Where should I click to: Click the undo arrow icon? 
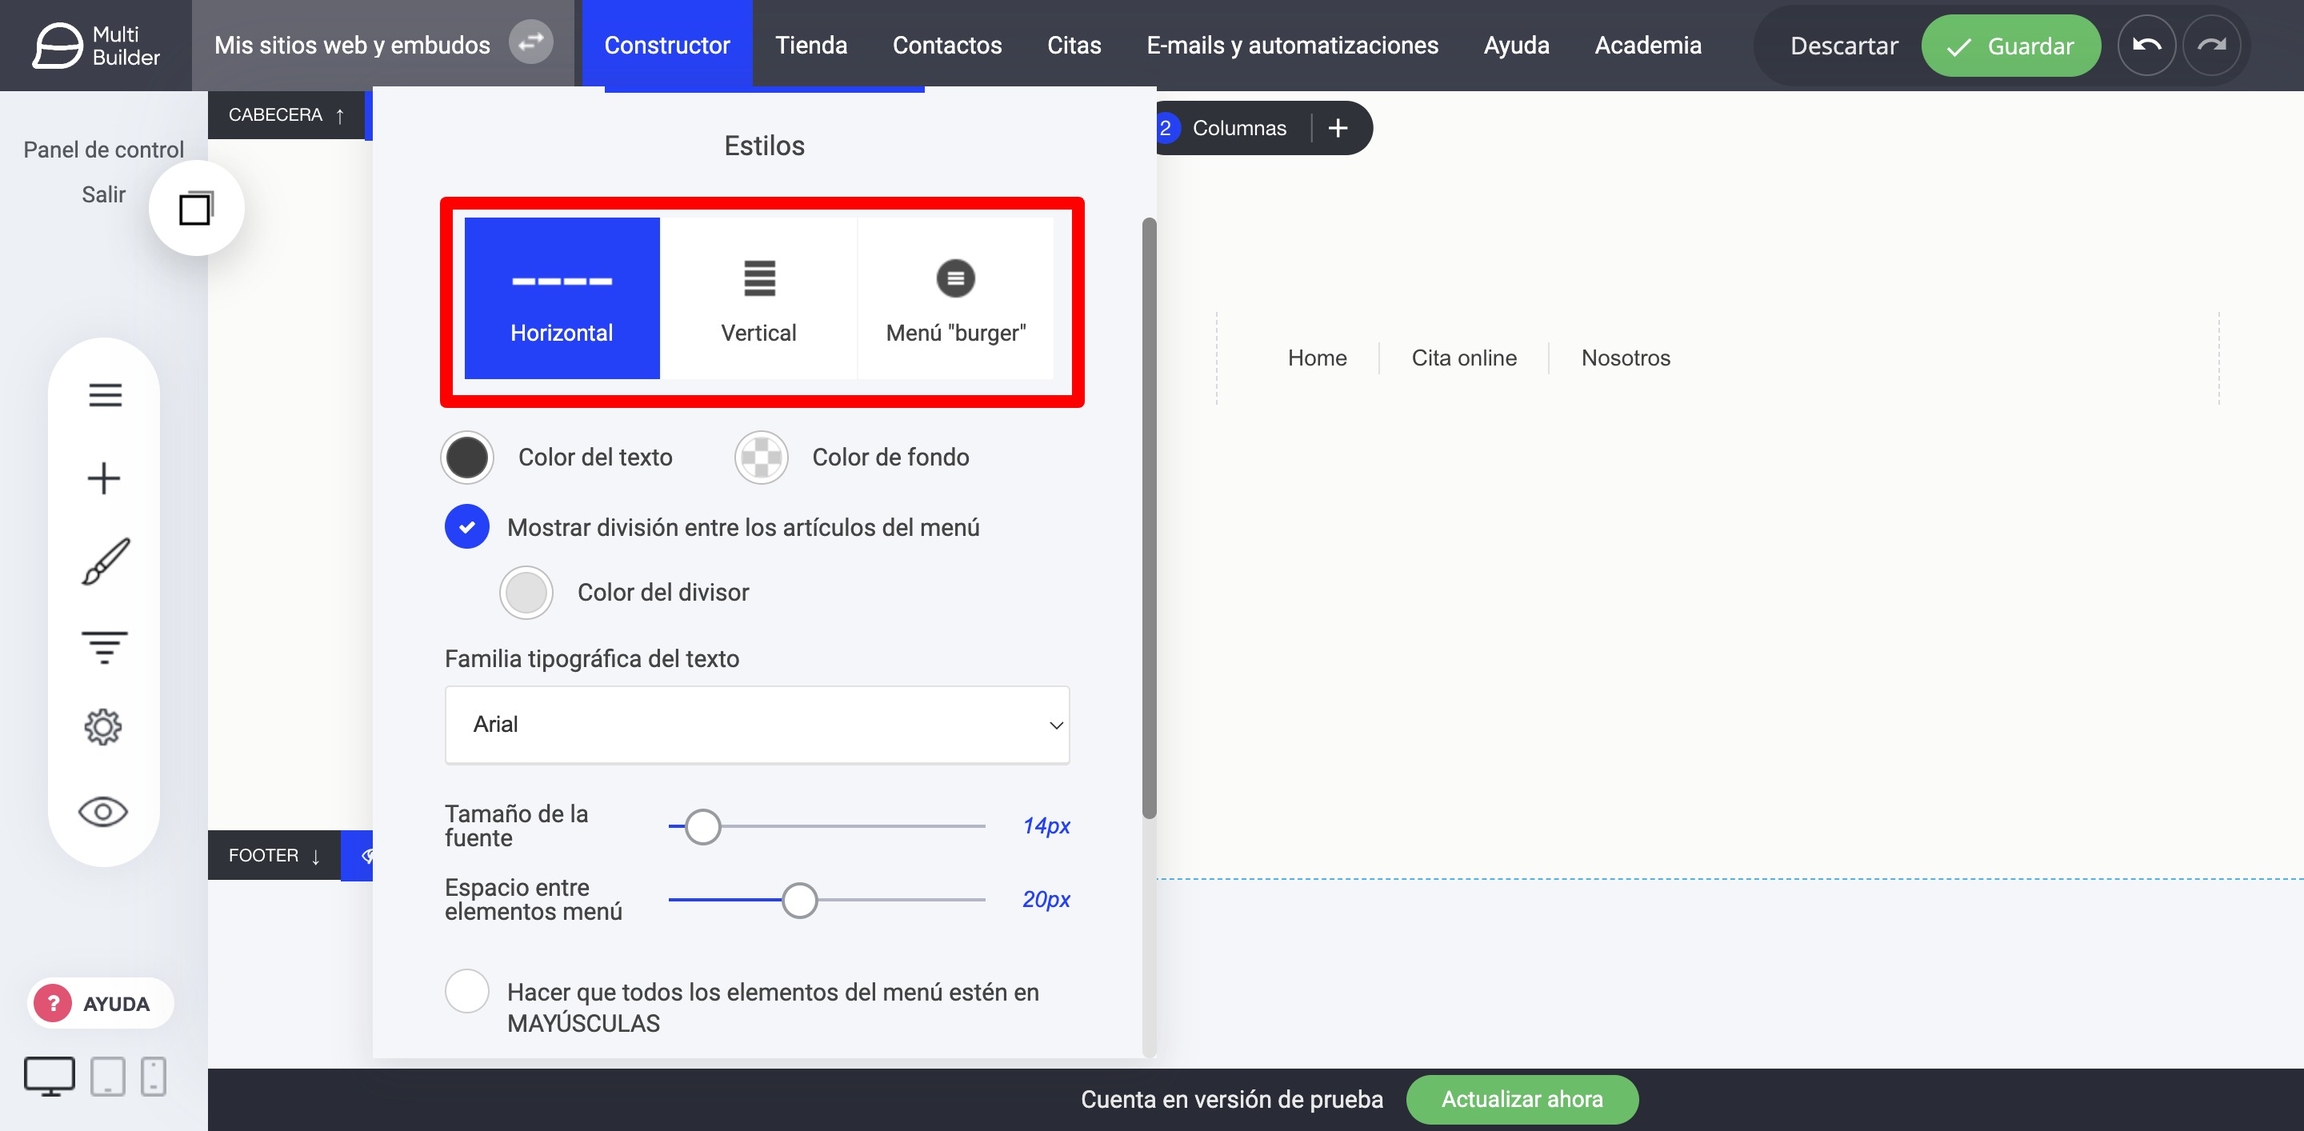pos(2146,45)
